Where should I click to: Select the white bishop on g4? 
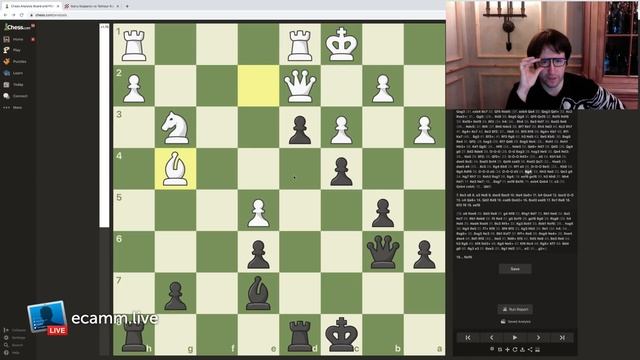(x=175, y=169)
